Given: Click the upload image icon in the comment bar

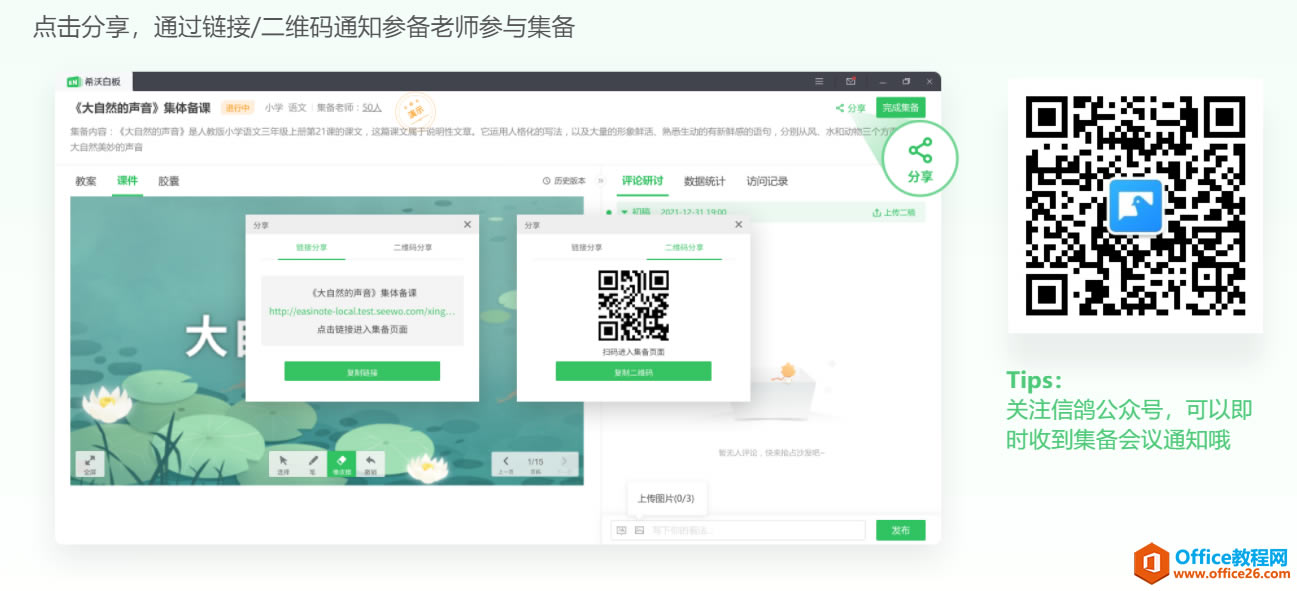Looking at the screenshot, I should click(x=639, y=530).
